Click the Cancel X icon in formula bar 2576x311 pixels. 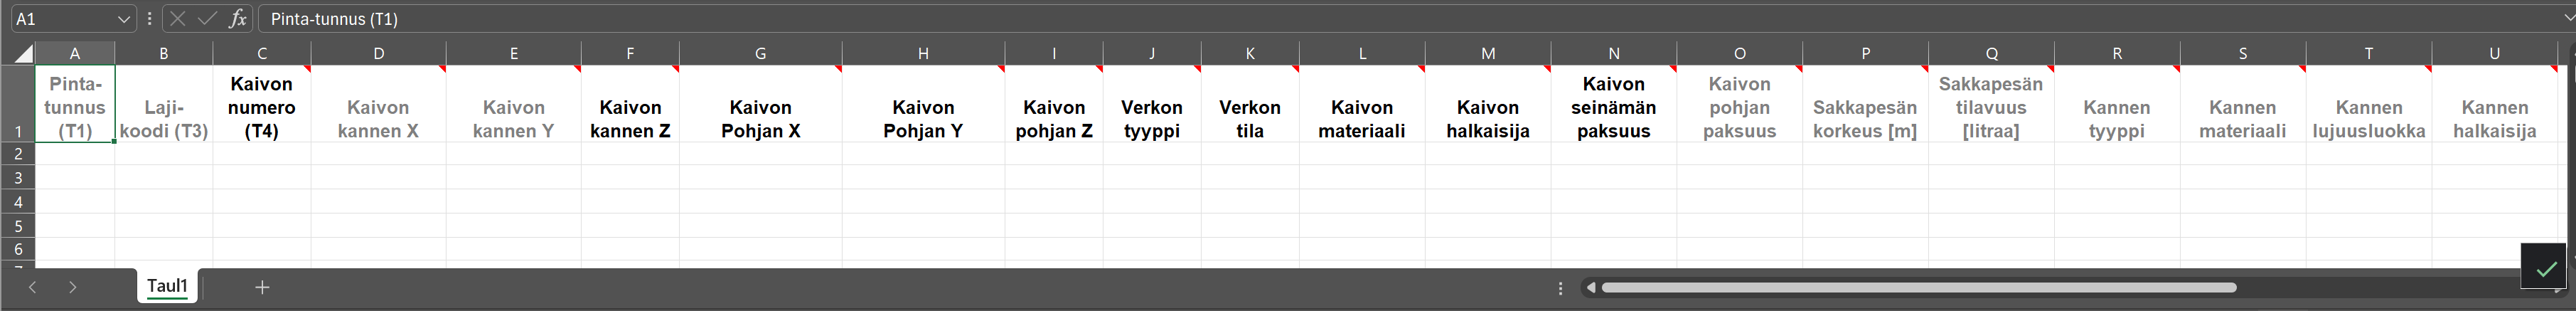pyautogui.click(x=178, y=19)
